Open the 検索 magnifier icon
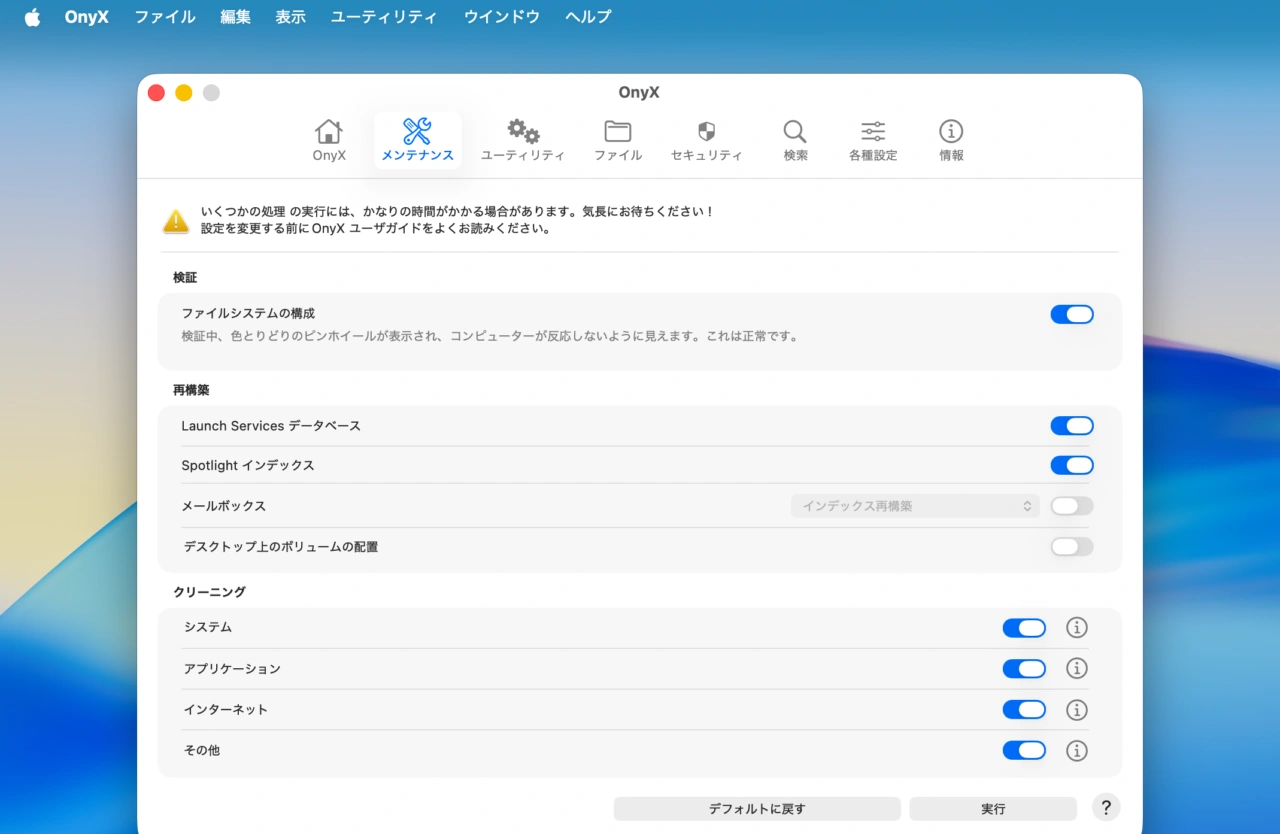The image size is (1280, 834). [x=794, y=139]
